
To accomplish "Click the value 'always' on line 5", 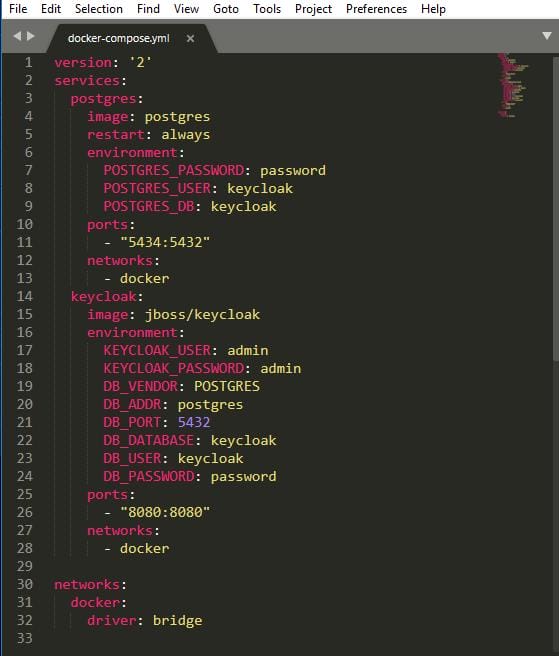I will (186, 135).
